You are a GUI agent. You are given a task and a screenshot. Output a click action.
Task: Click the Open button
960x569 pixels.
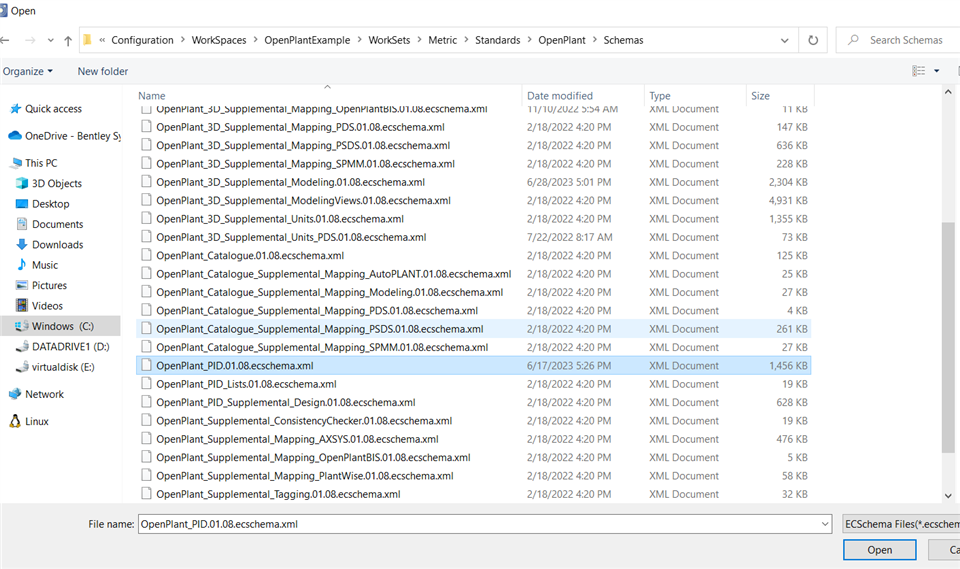(879, 550)
